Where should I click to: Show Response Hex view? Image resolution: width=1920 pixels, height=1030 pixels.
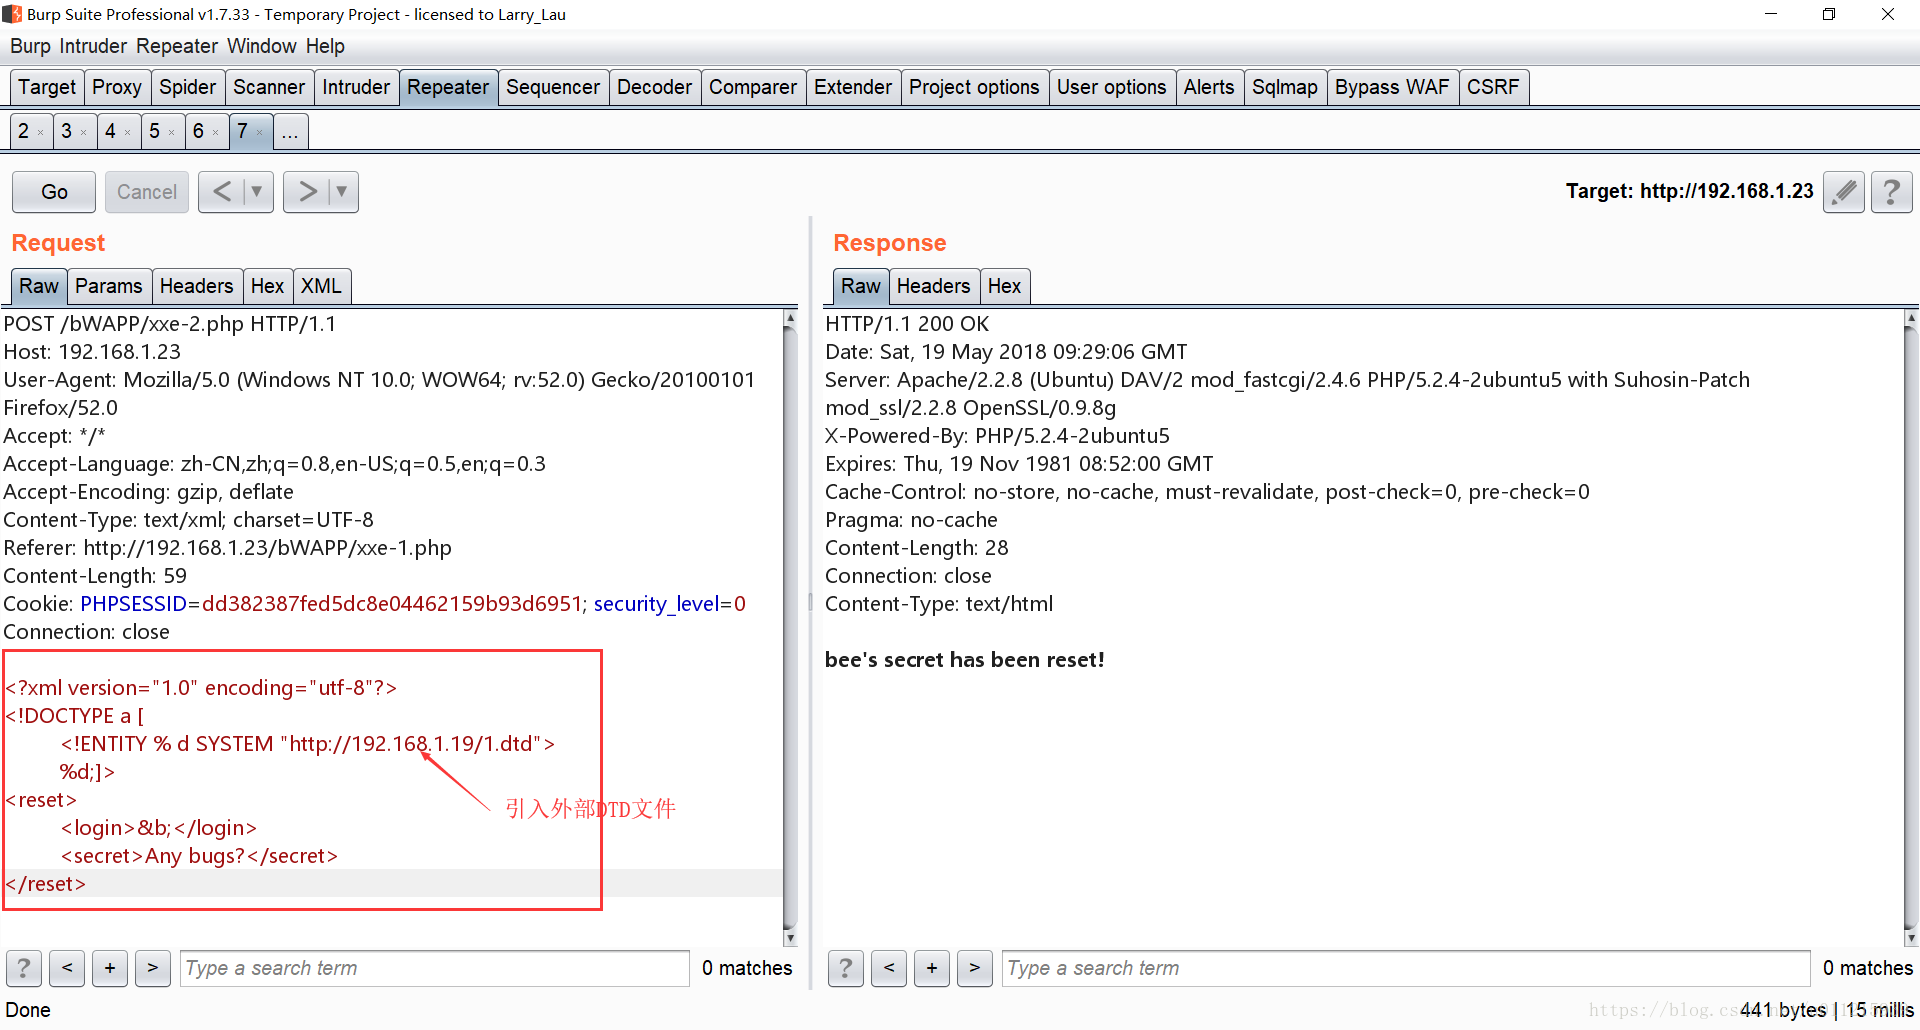(1004, 286)
